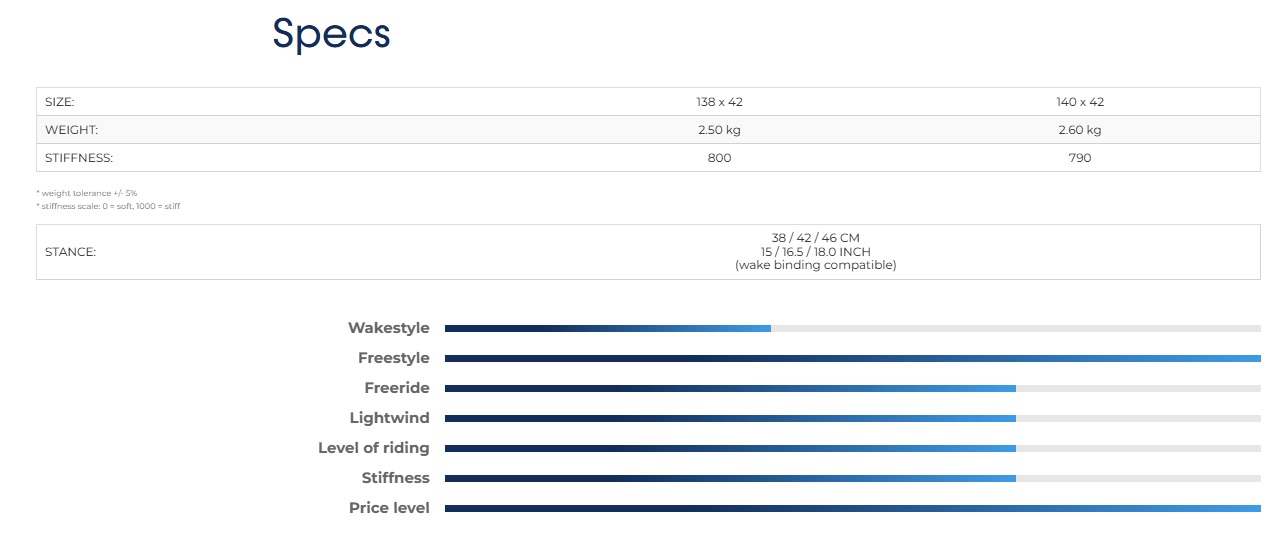This screenshot has width=1275, height=546.
Task: Click the Freeride rating bar
Action: 852,388
